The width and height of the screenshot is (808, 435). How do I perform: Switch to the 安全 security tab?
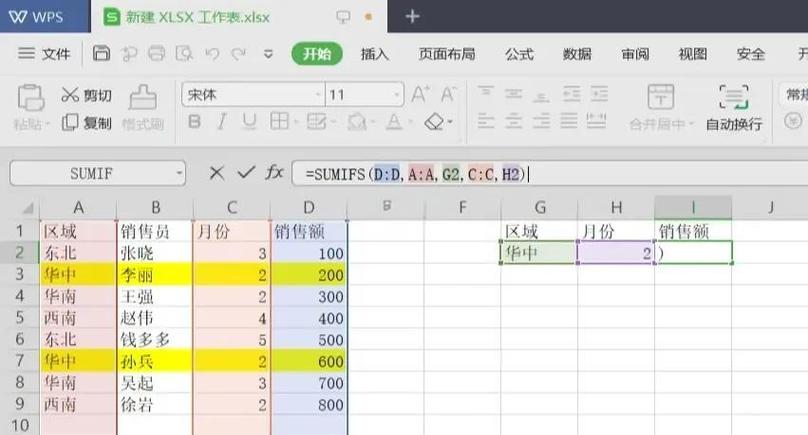click(x=751, y=54)
